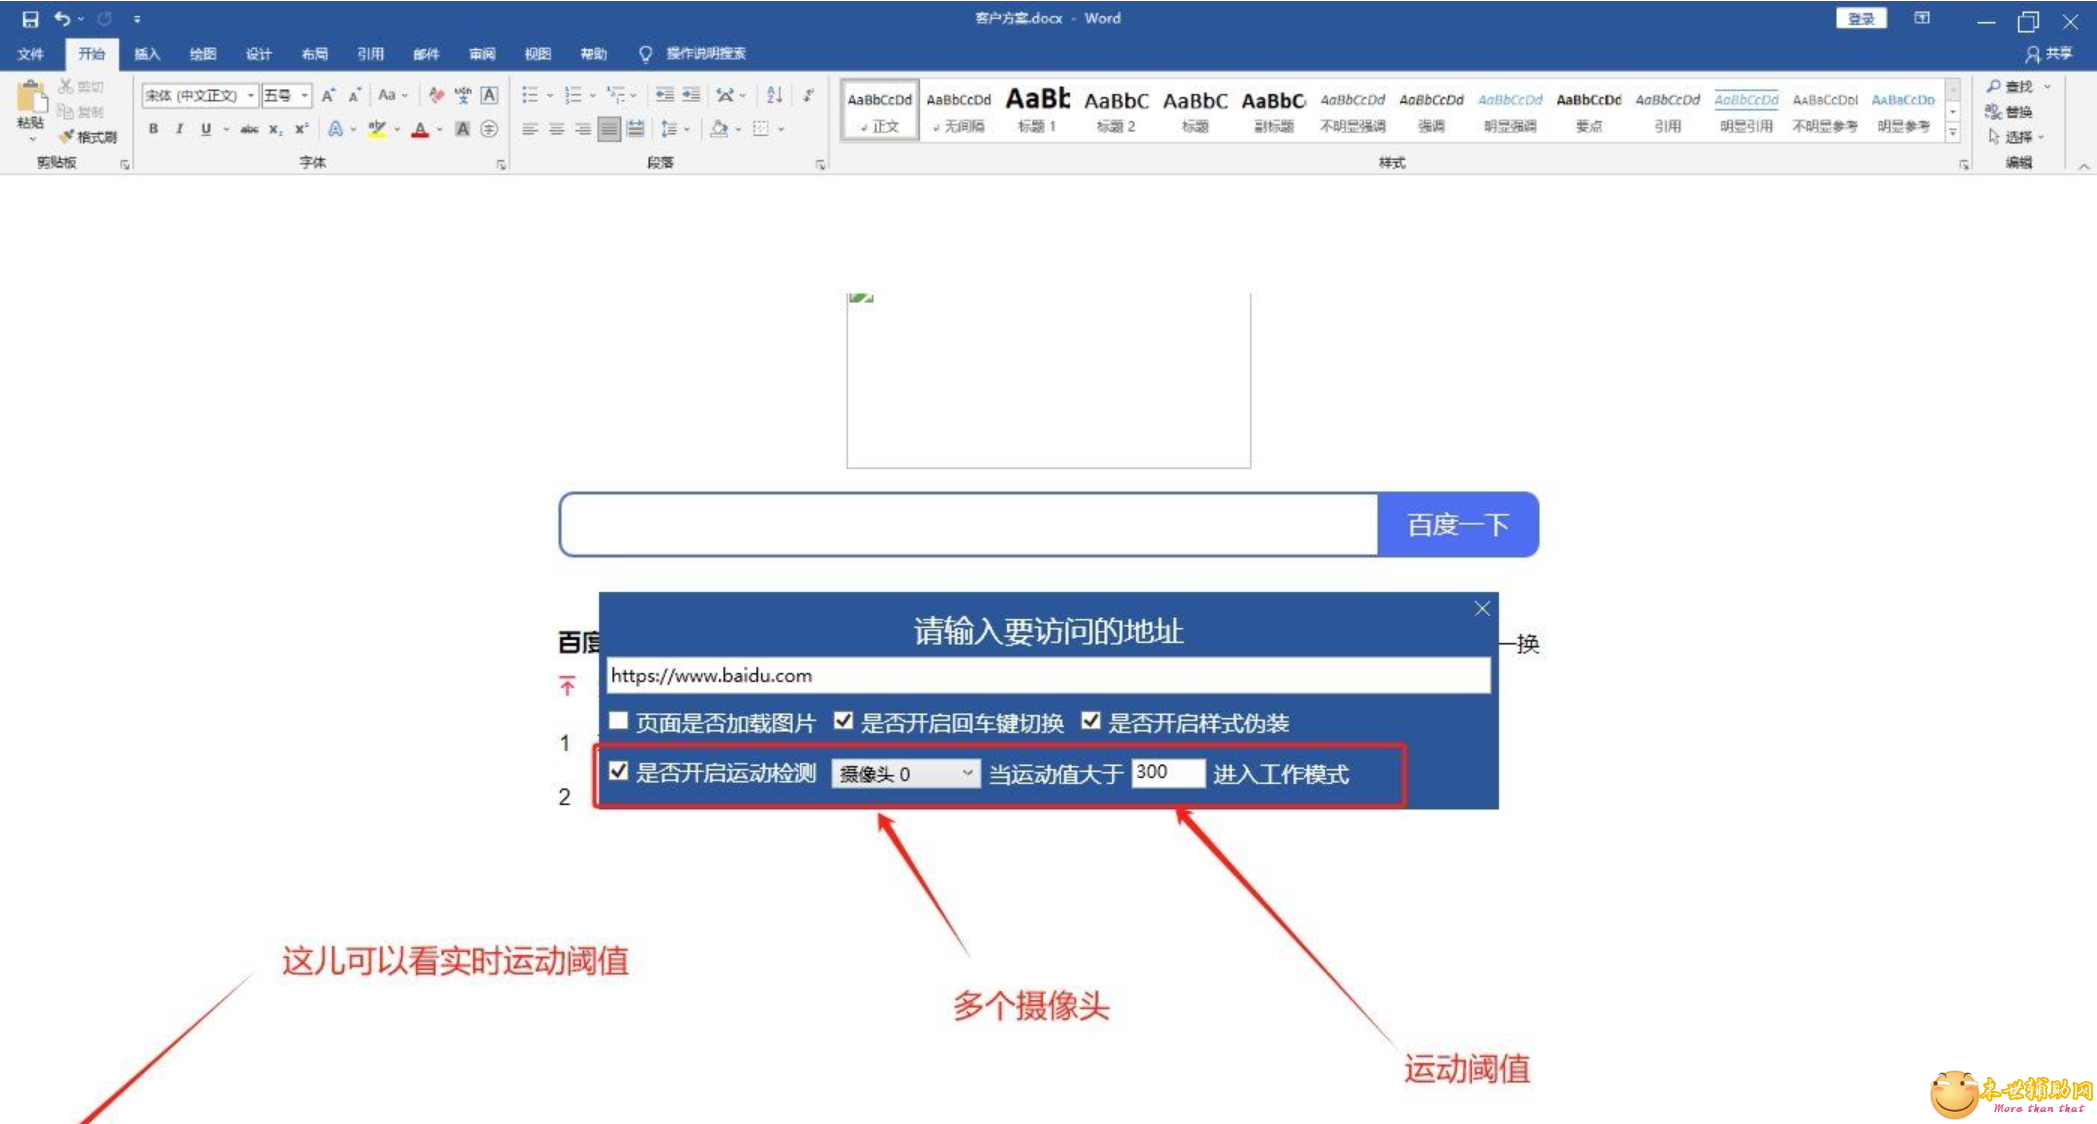Expand the line spacing dropdown

[686, 129]
